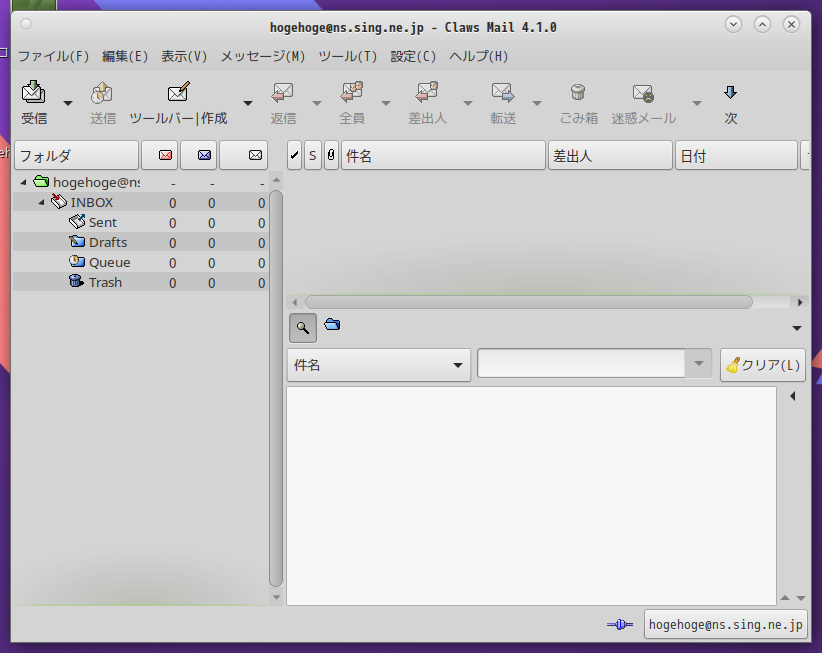Click the new messages column envelope icon

tap(166, 155)
